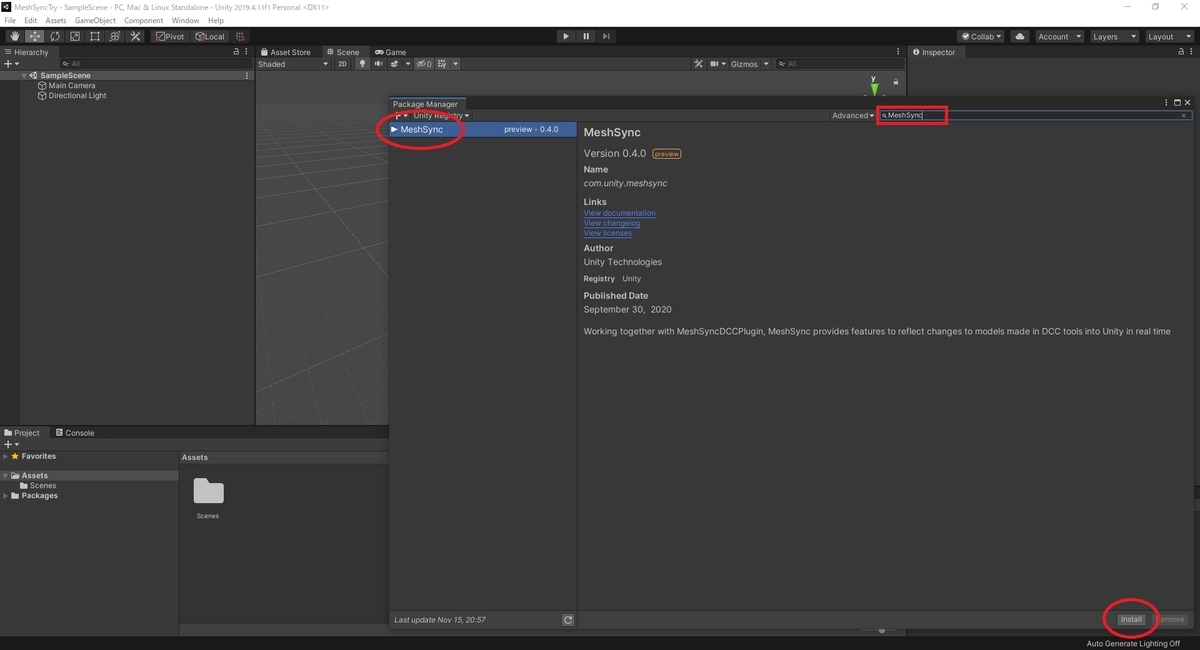Select the Scale tool
The width and height of the screenshot is (1200, 650).
click(x=75, y=36)
